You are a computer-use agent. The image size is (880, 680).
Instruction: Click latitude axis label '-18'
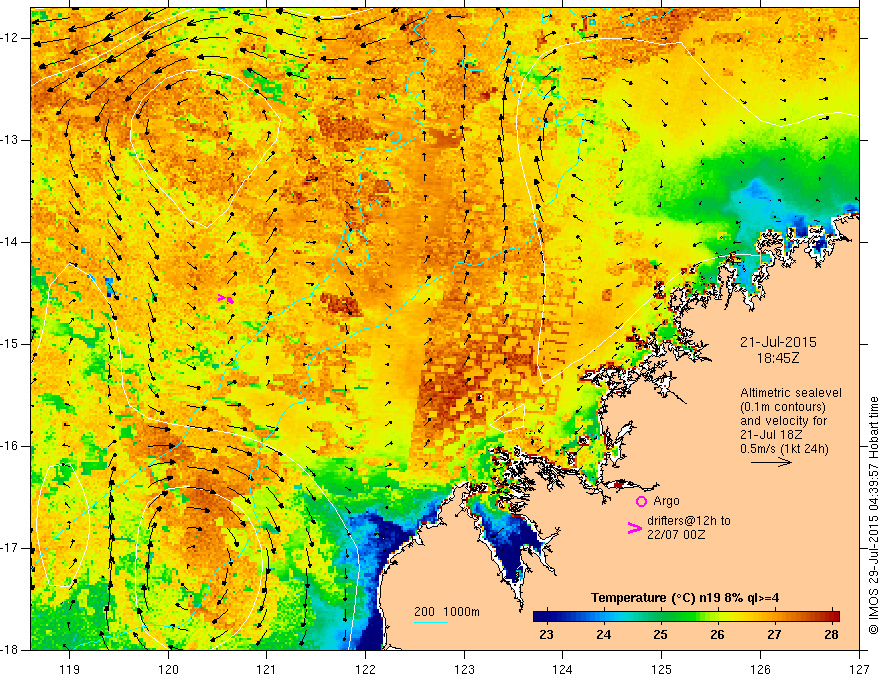tap(11, 650)
